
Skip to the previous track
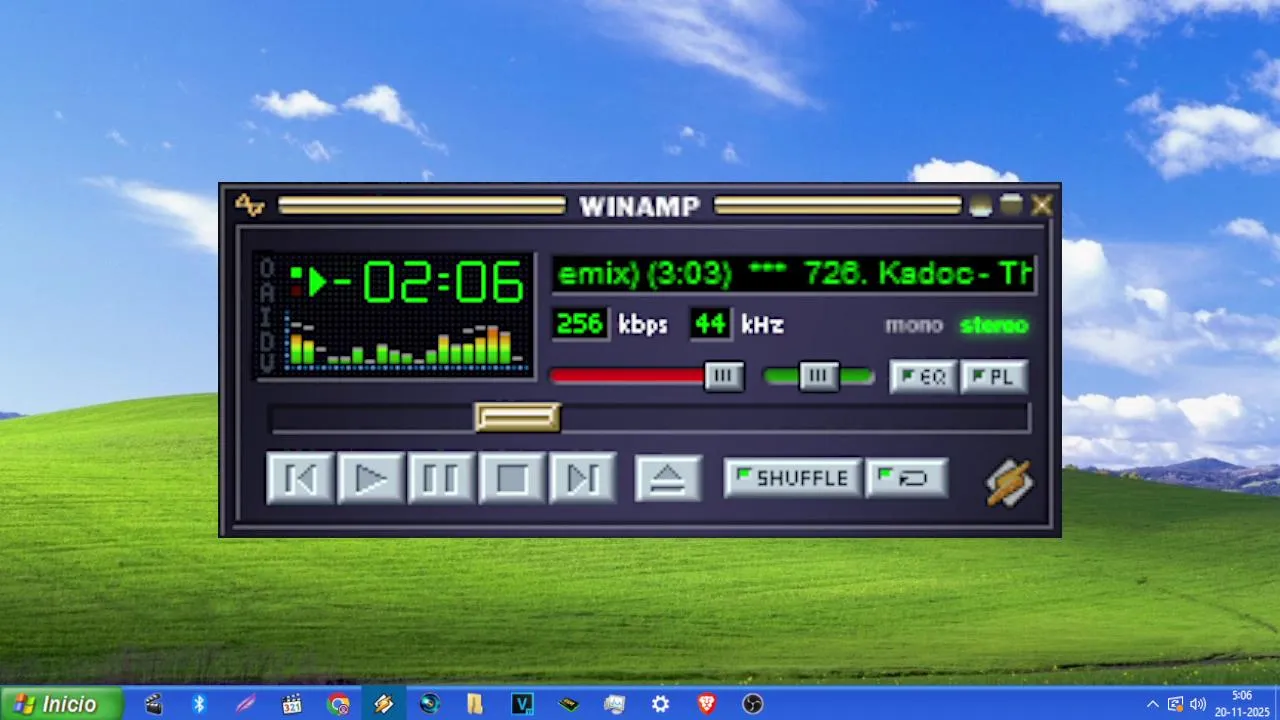click(300, 478)
